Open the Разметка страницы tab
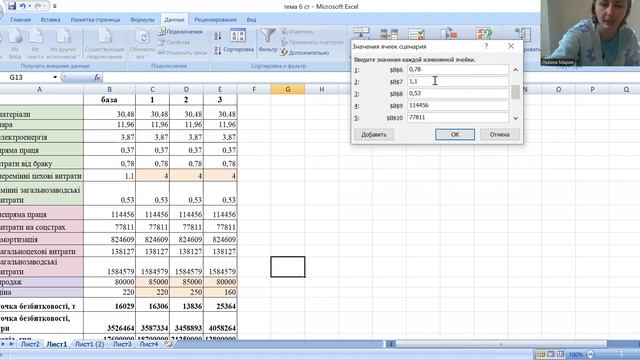 (95, 20)
